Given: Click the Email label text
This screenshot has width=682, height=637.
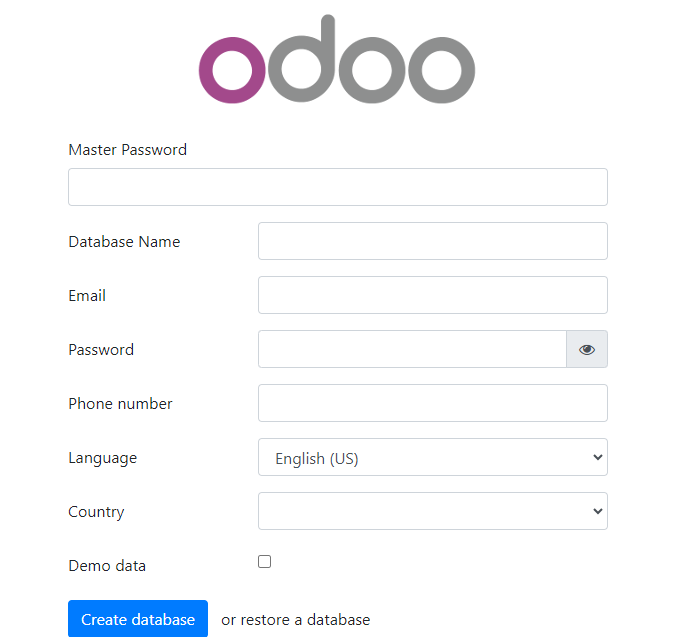Looking at the screenshot, I should pos(87,296).
